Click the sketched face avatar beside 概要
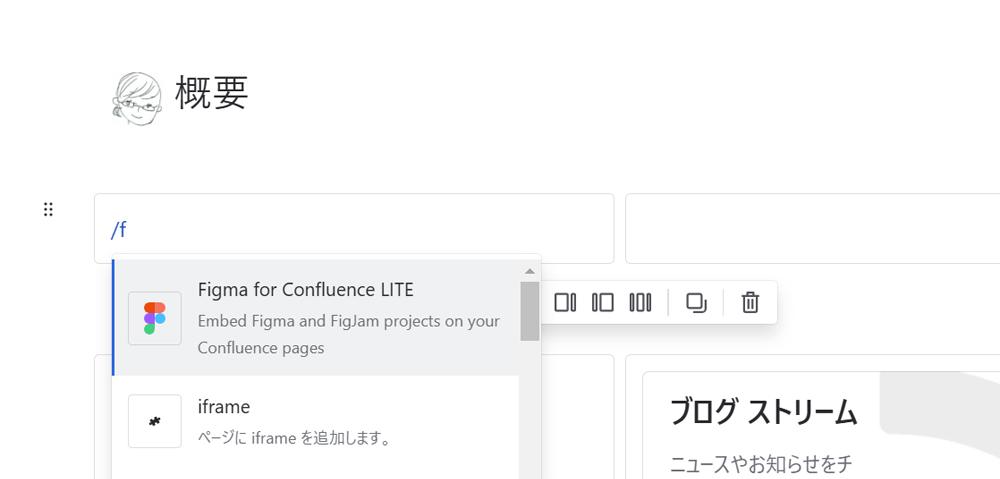The height and width of the screenshot is (479, 1000). coord(137,98)
